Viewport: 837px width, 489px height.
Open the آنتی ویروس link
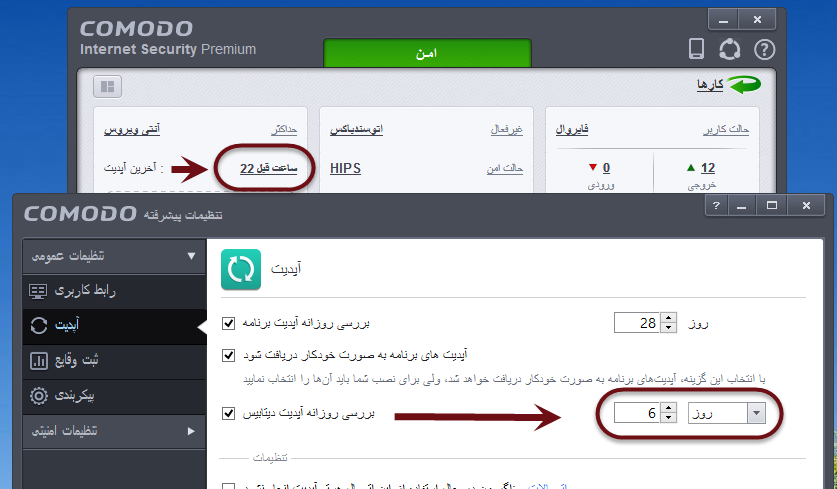[132, 129]
